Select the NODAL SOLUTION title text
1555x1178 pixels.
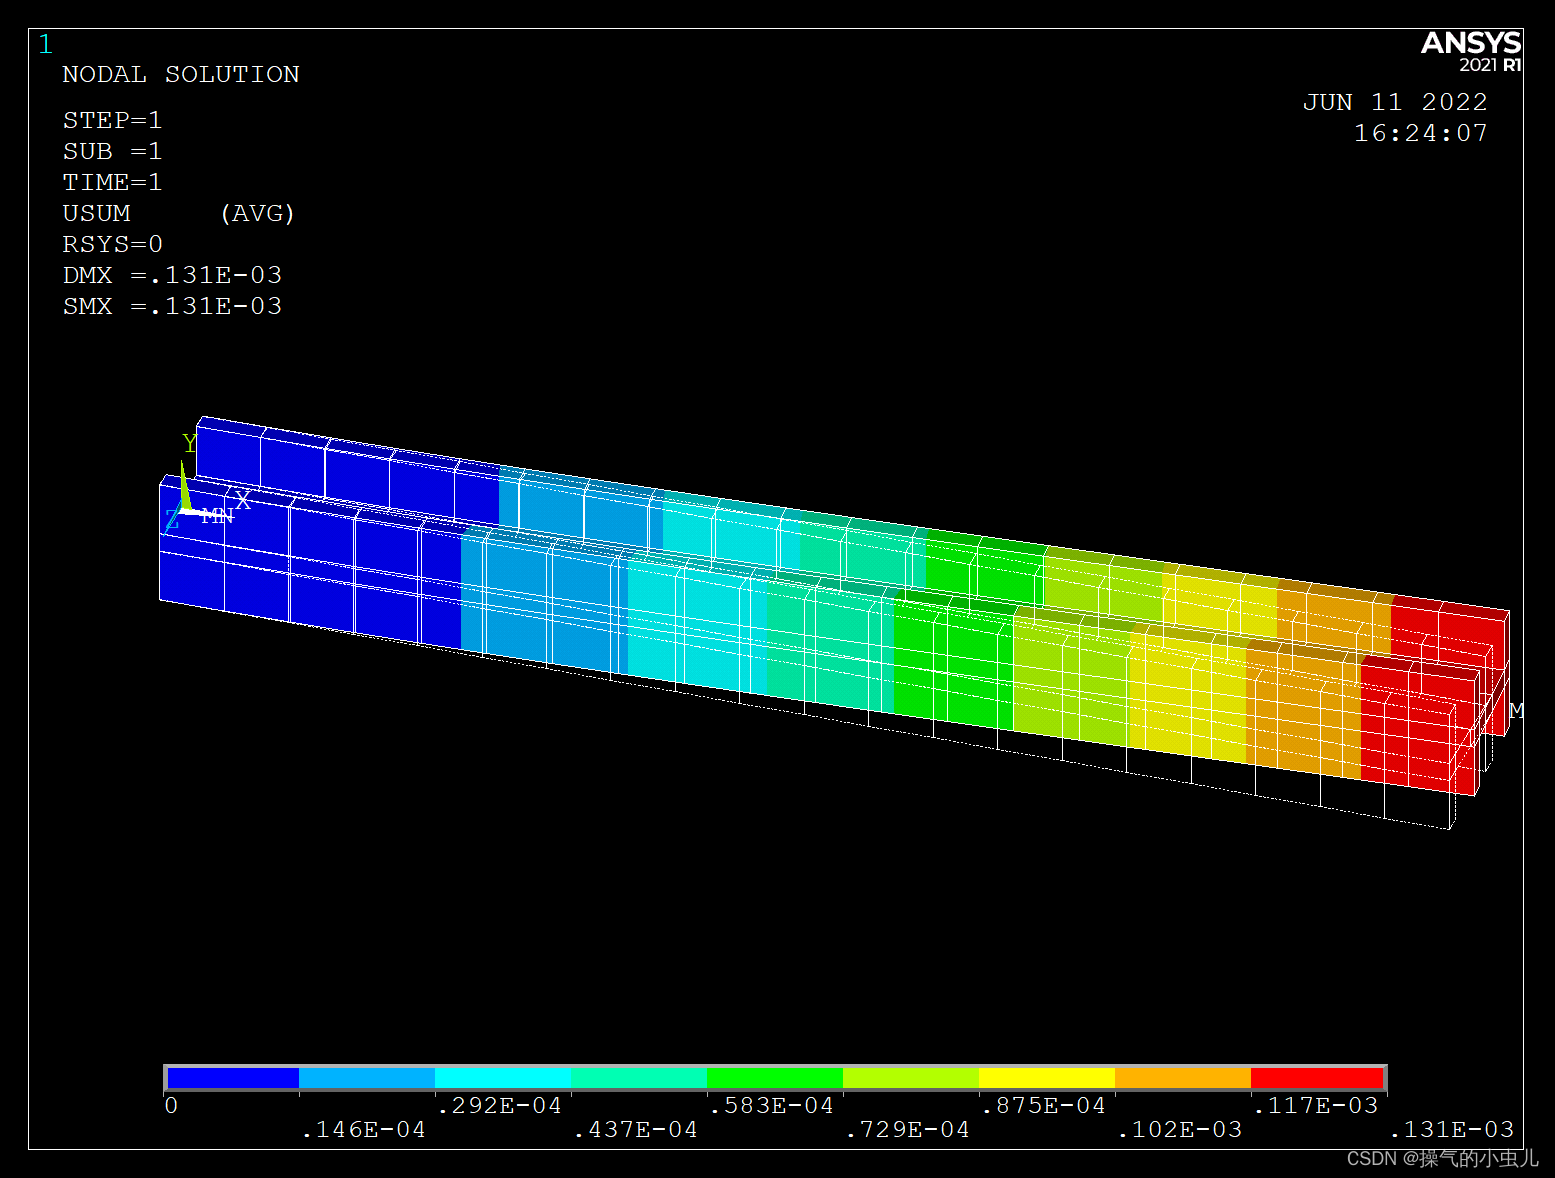coord(181,74)
